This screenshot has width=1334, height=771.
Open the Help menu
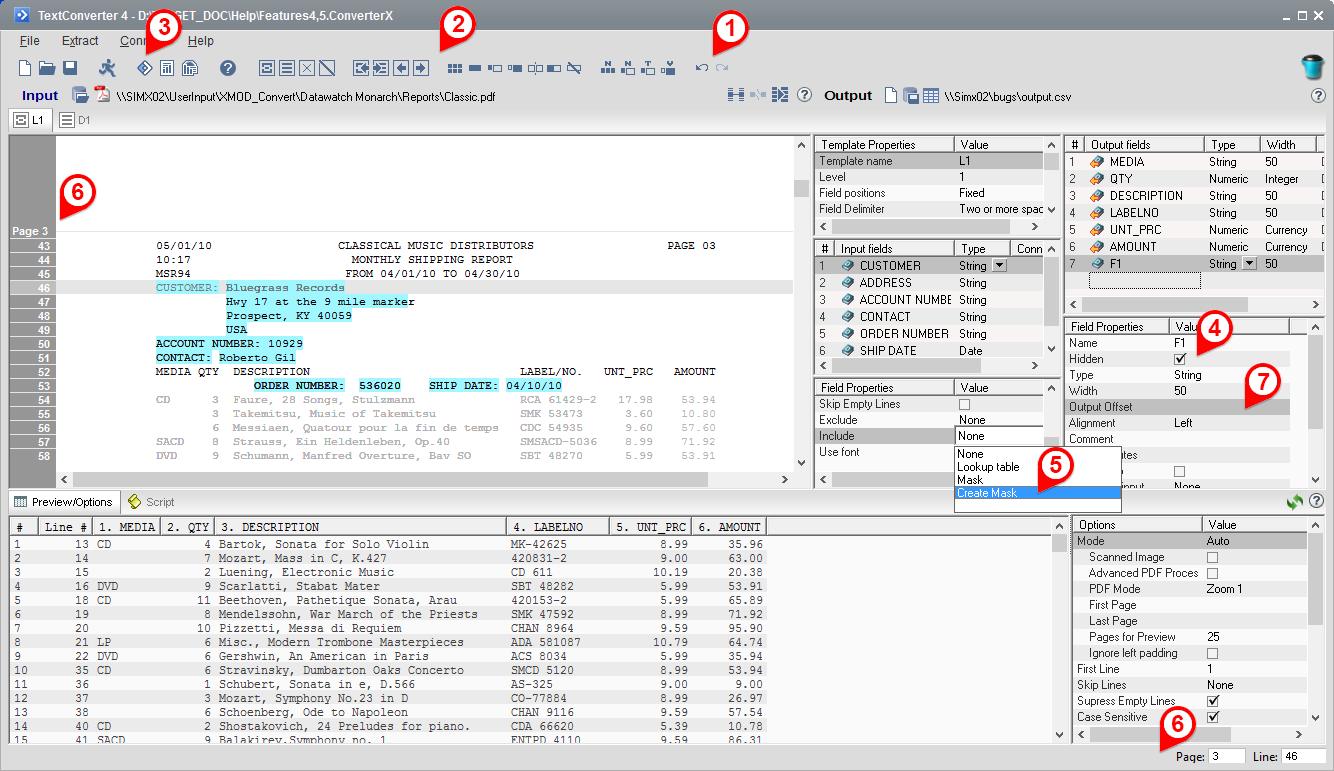pos(201,41)
